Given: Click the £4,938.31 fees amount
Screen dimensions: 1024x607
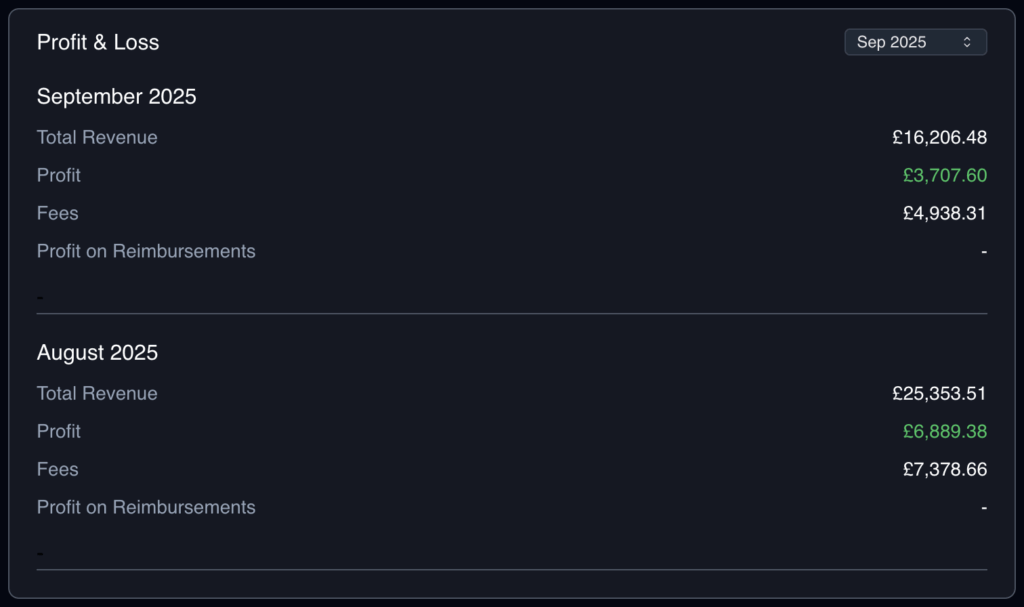Looking at the screenshot, I should [944, 214].
